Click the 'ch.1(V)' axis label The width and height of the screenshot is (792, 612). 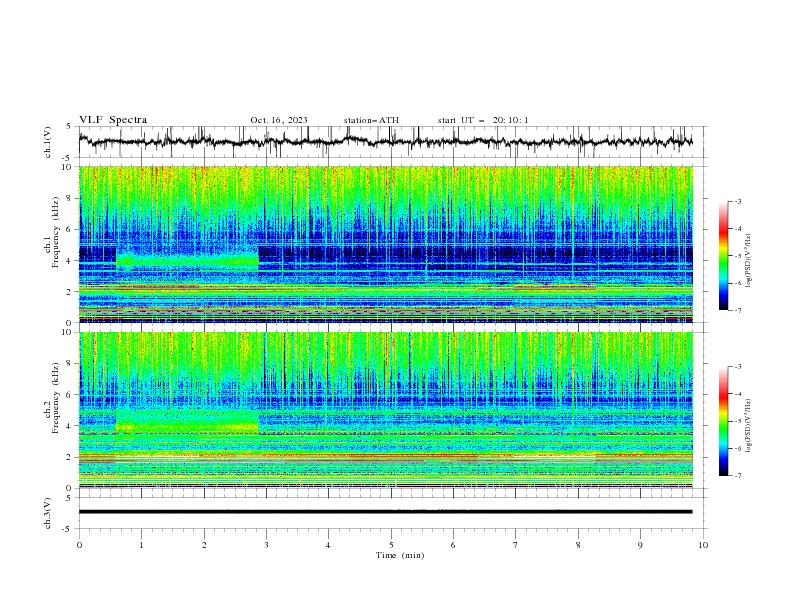click(48, 142)
